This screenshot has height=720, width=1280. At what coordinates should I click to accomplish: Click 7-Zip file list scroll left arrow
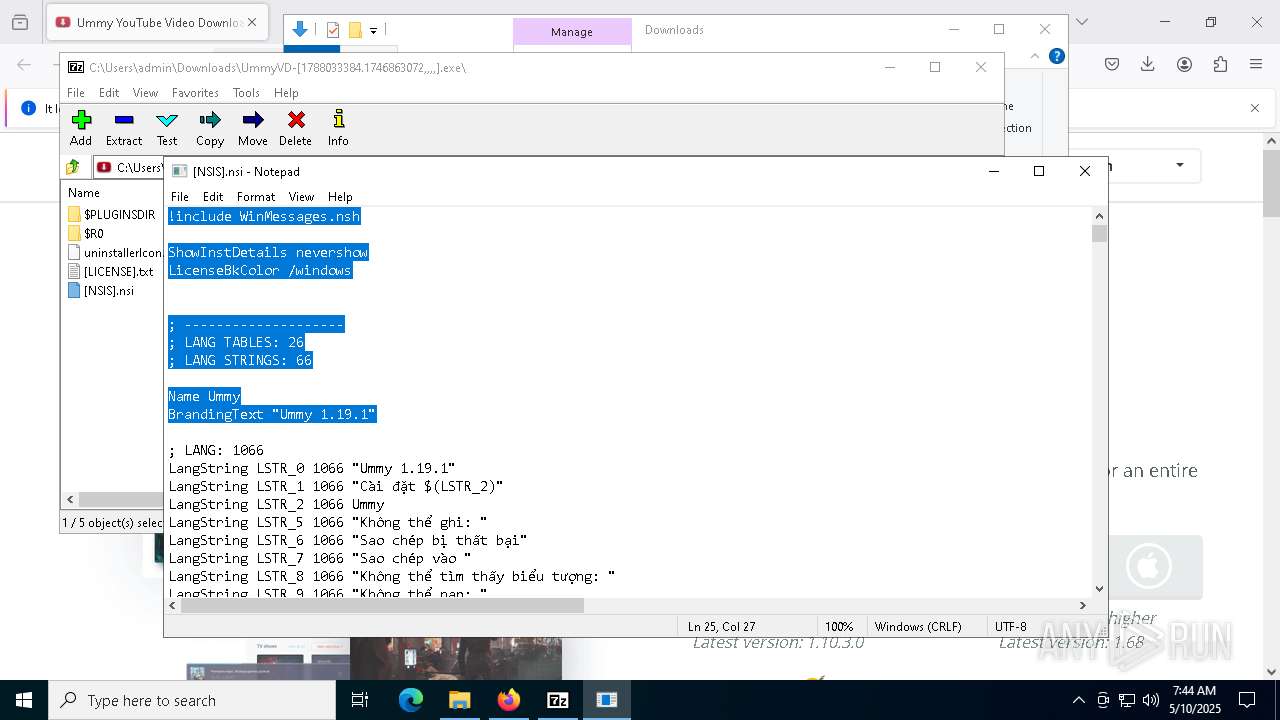70,499
